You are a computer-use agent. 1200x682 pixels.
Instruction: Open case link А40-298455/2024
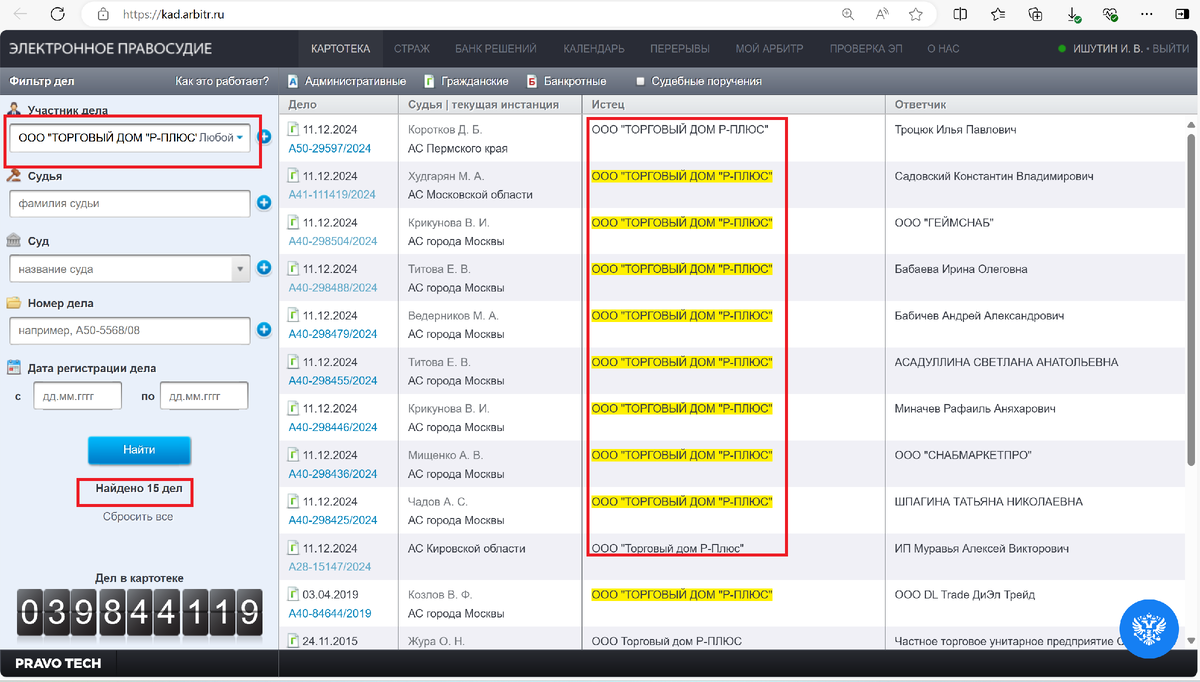click(333, 381)
